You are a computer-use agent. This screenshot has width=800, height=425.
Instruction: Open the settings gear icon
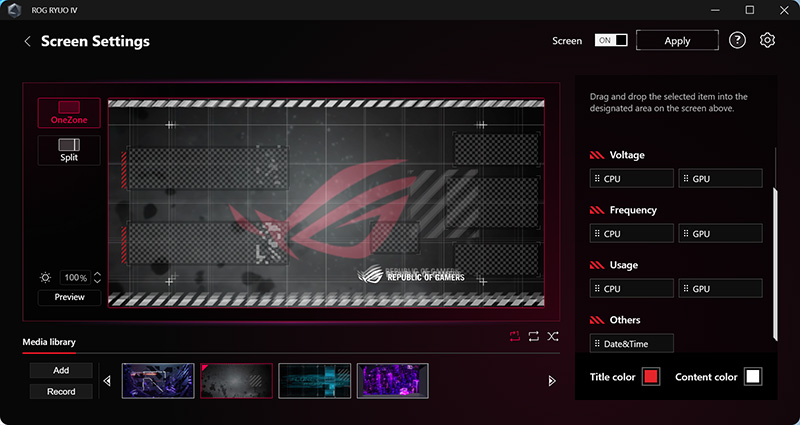point(767,40)
